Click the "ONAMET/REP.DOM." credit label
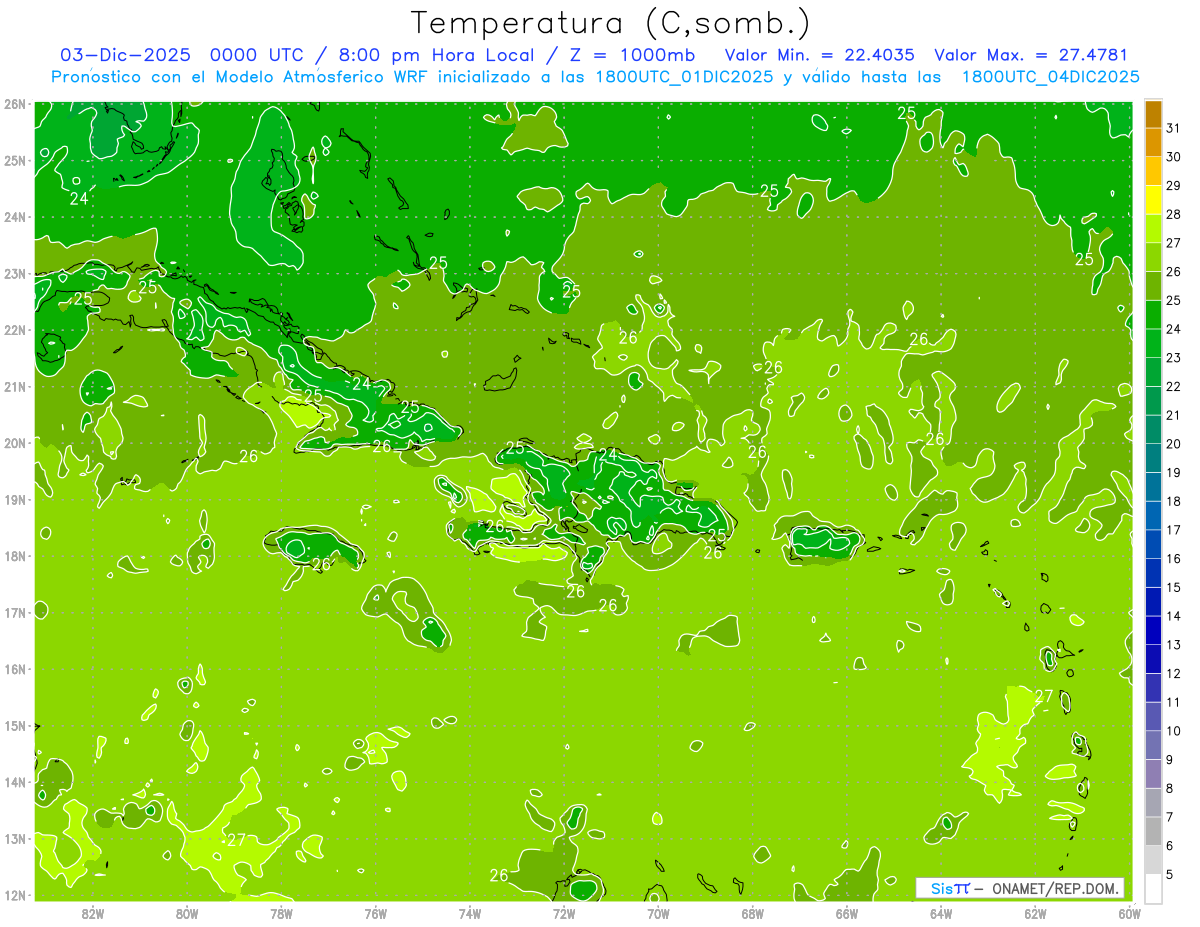Image resolution: width=1200 pixels, height=927 pixels. (x=1056, y=888)
